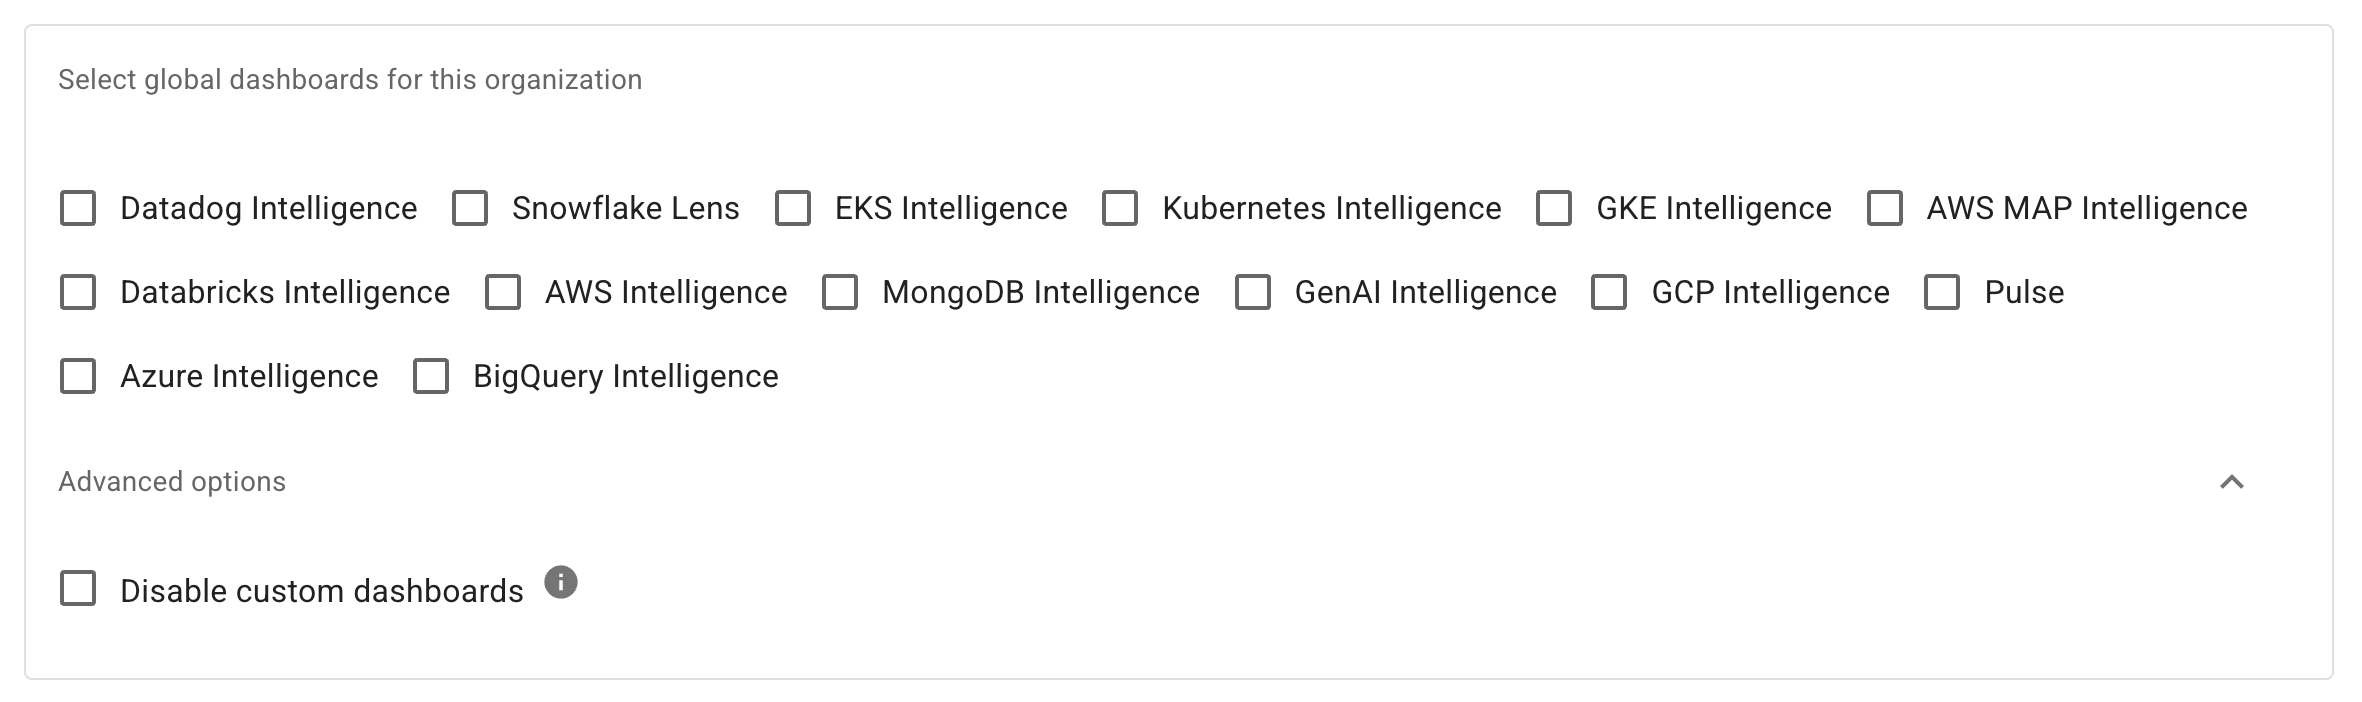The image size is (2362, 702).
Task: Enable the Pulse dashboard checkbox
Action: click(1942, 293)
